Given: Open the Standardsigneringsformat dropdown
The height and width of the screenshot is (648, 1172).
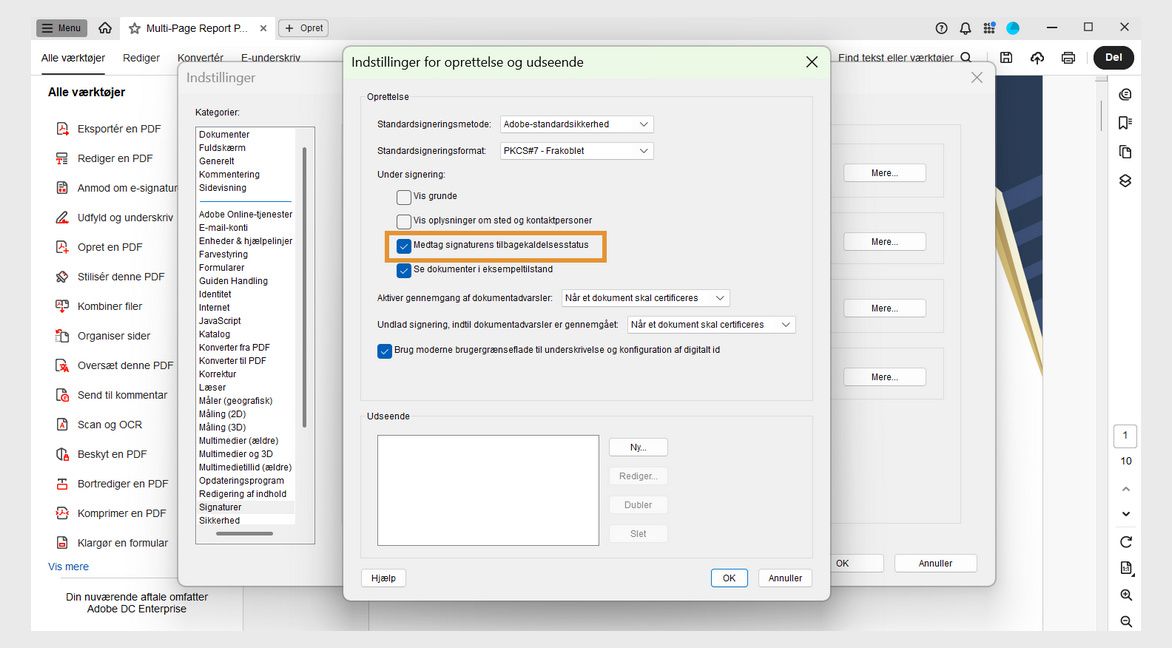Looking at the screenshot, I should pyautogui.click(x=576, y=150).
